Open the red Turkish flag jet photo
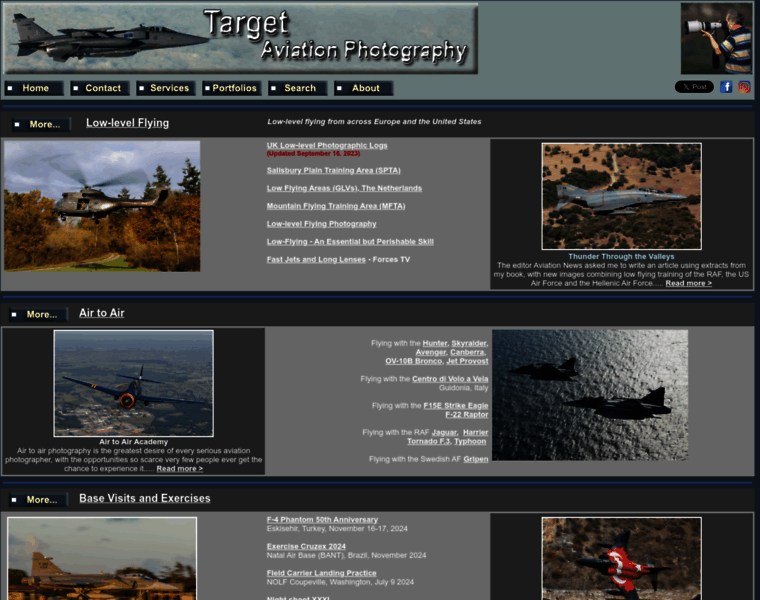The image size is (760, 600). 621,558
